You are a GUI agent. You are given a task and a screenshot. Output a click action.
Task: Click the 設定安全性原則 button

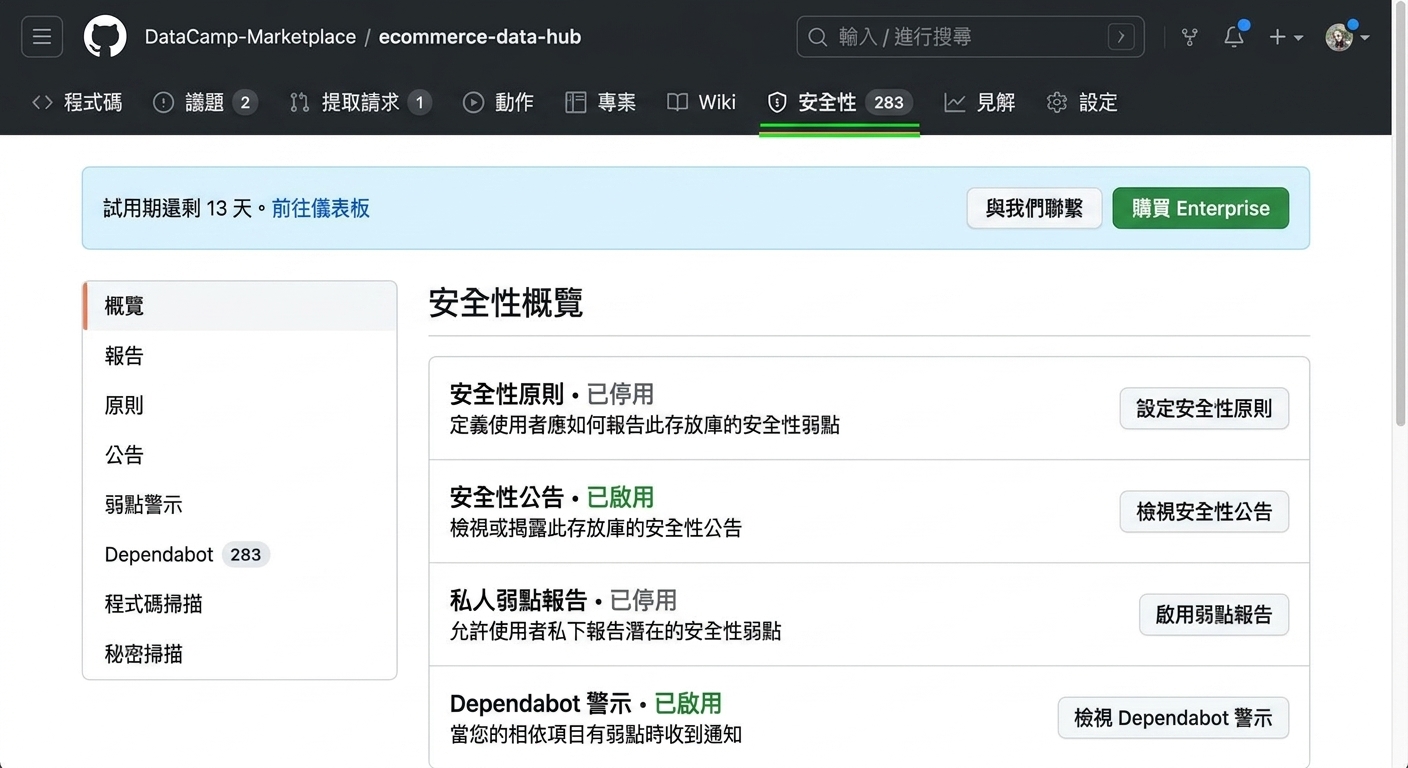click(1204, 409)
